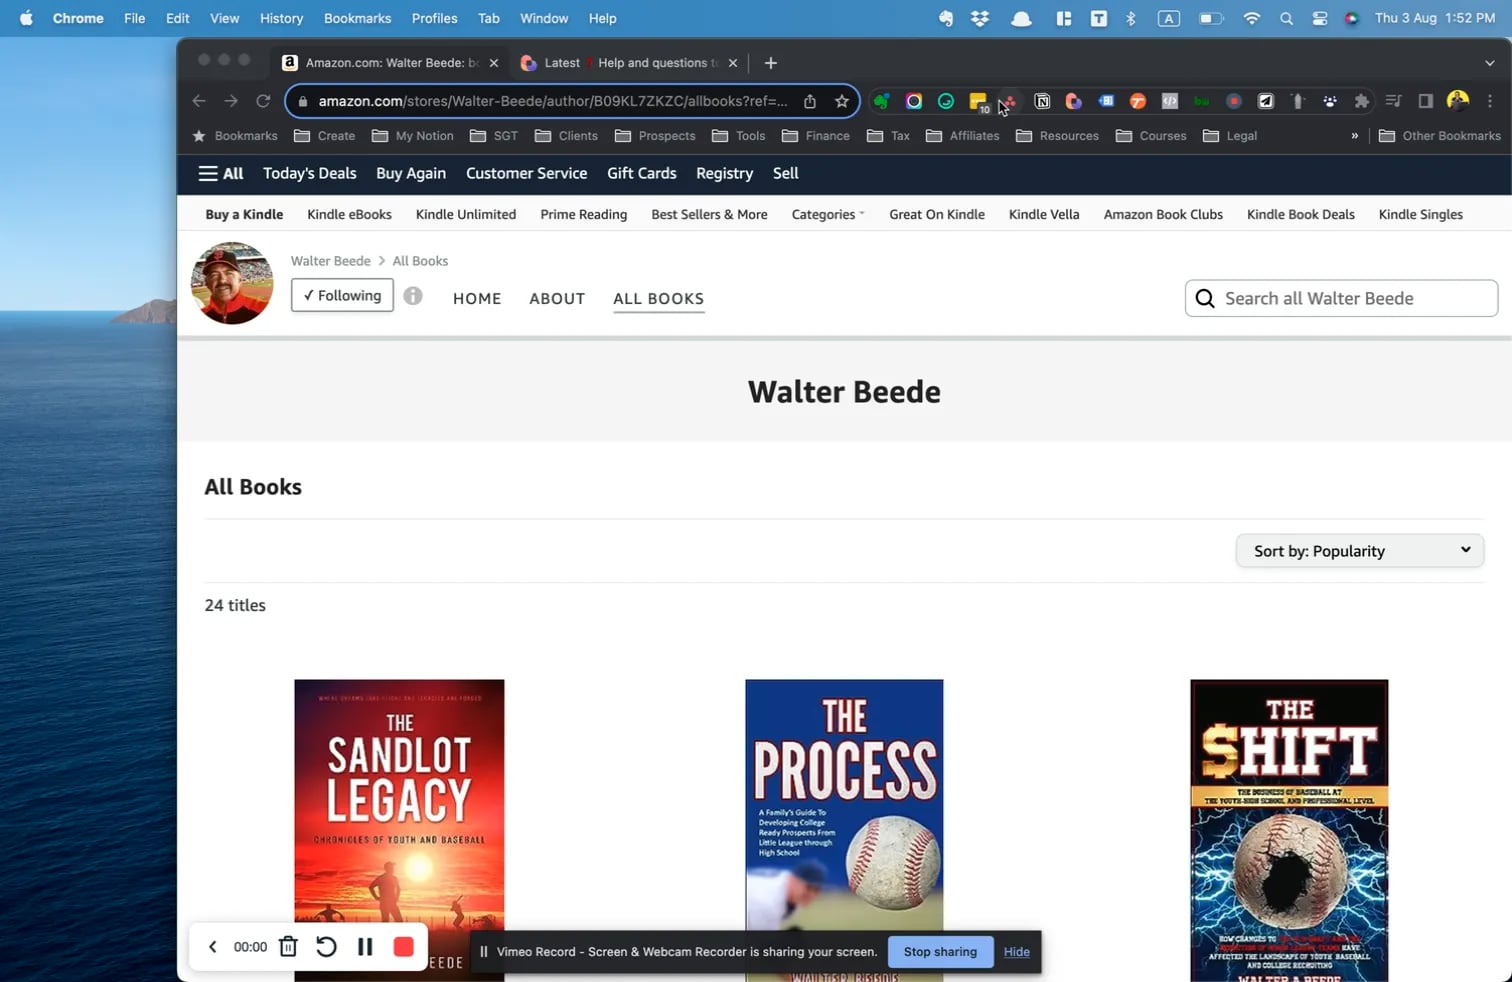This screenshot has height=982, width=1512.
Task: Click the Search all Walter Beede field
Action: (1341, 299)
